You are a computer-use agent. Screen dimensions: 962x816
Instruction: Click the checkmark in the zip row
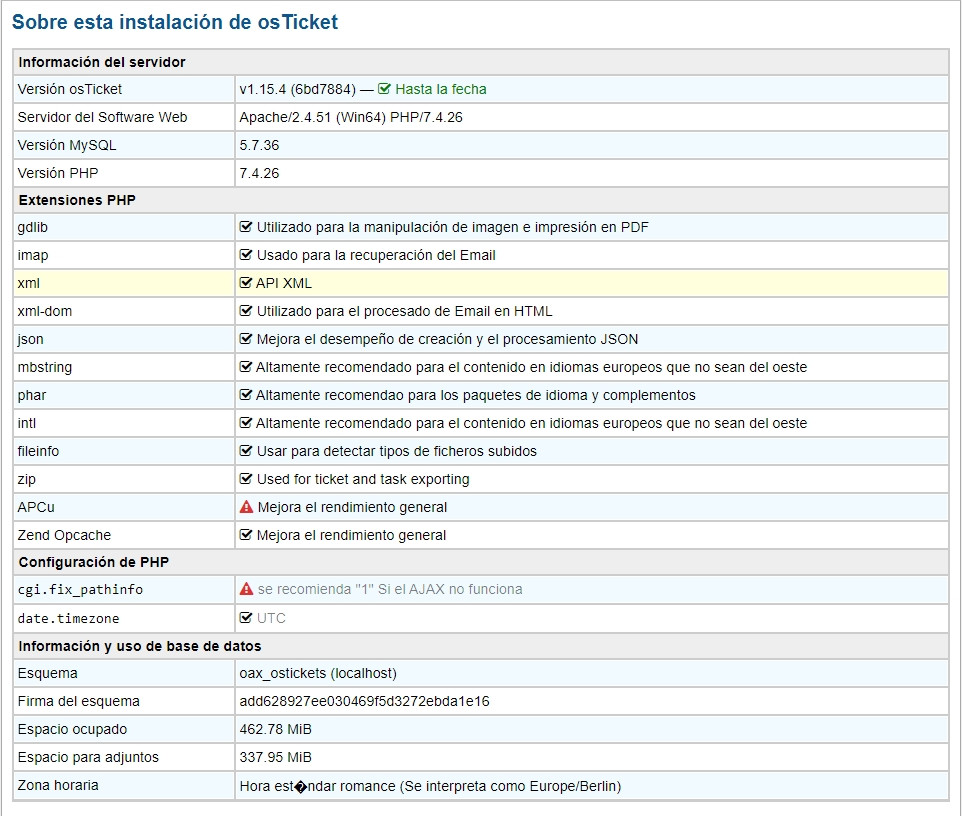[245, 479]
